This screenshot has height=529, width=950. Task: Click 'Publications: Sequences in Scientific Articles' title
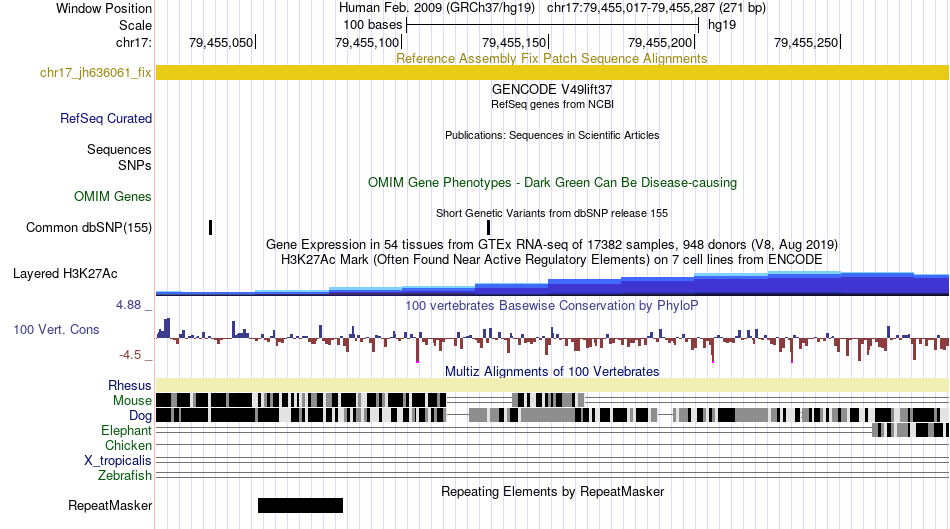552,135
